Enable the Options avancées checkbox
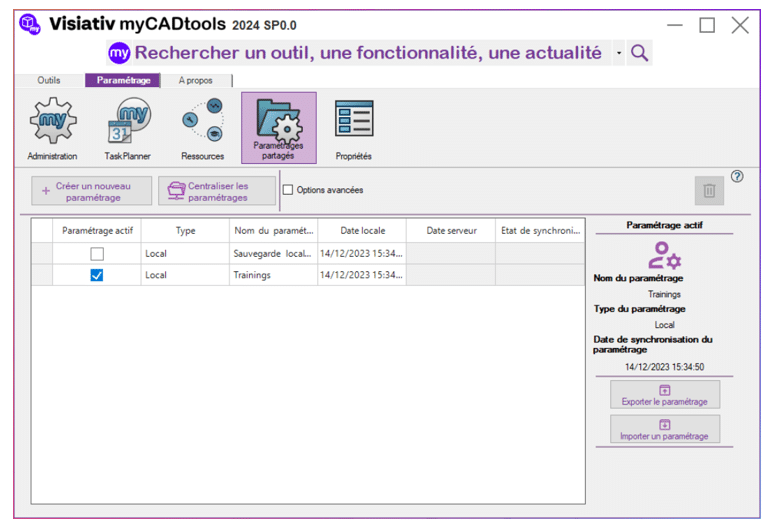Image resolution: width=774 pixels, height=532 pixels. coord(288,190)
